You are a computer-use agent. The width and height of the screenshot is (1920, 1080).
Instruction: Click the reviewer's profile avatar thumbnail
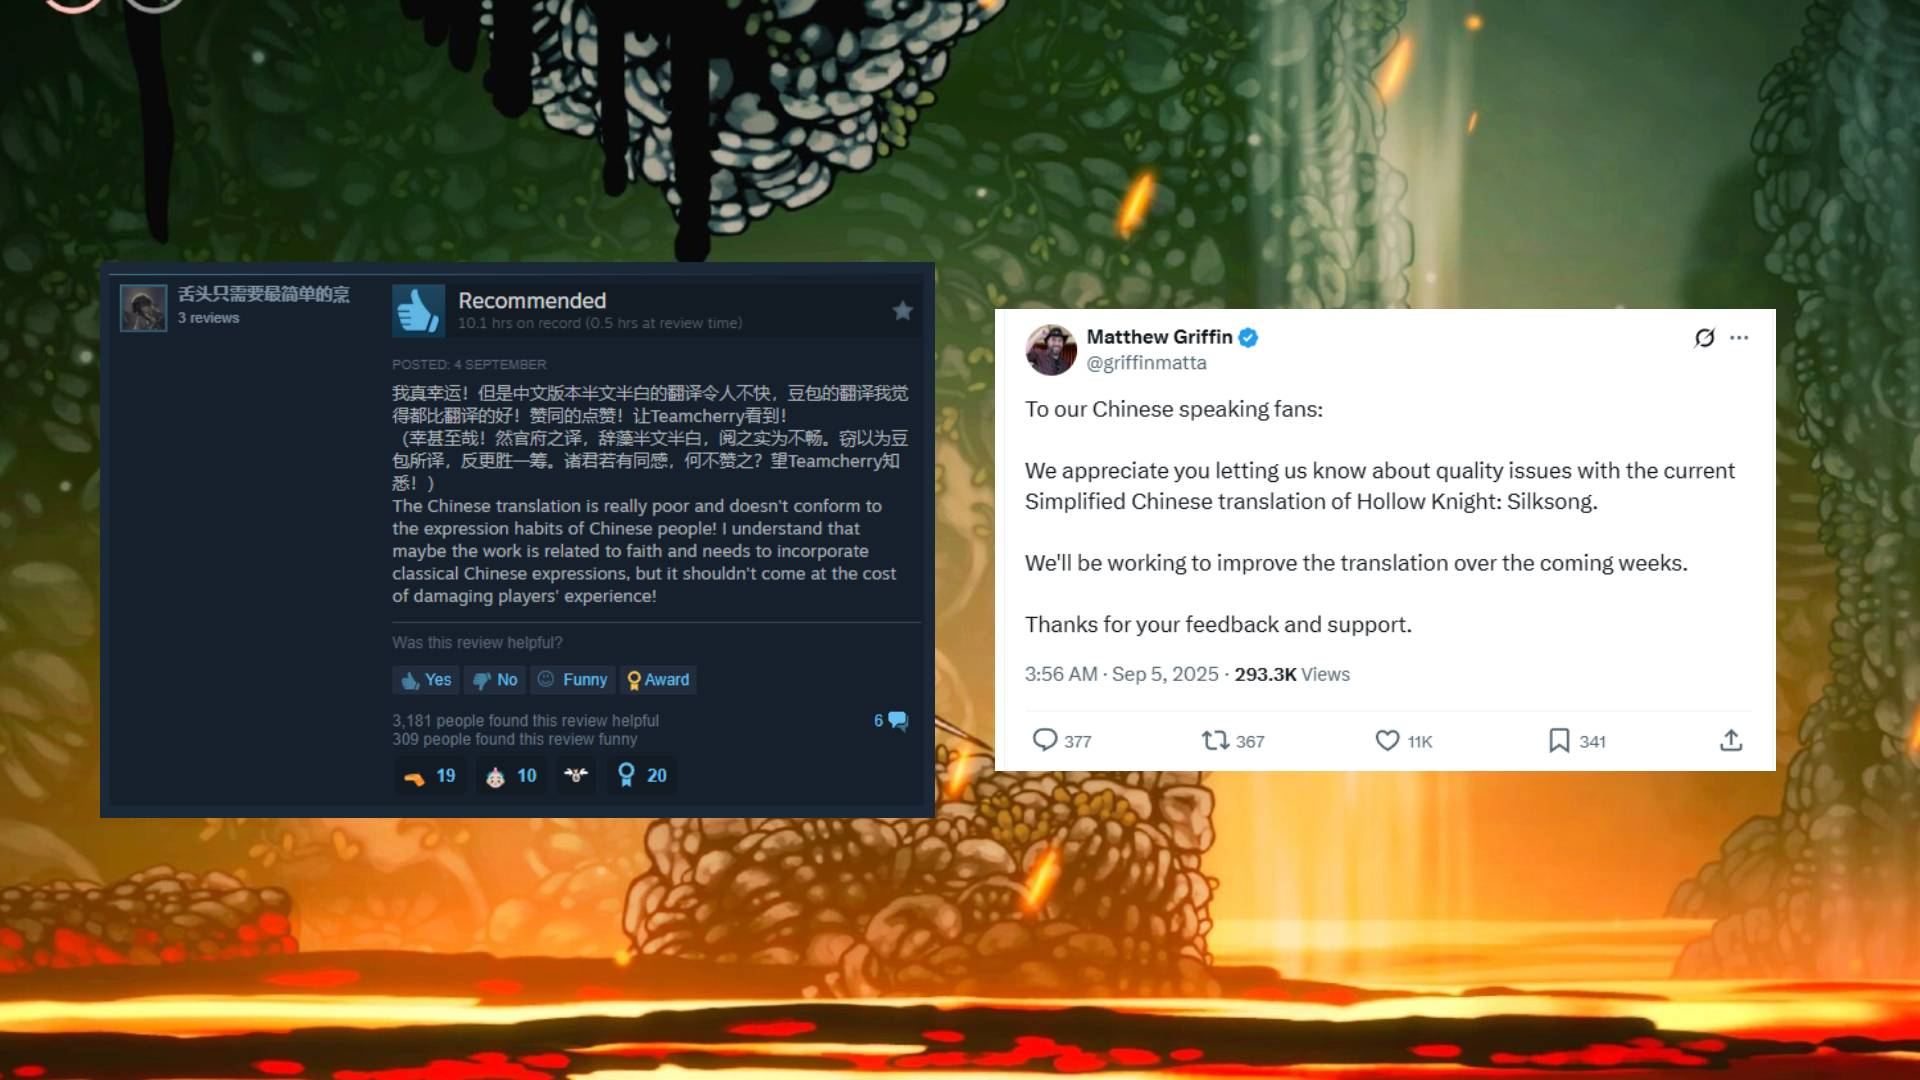143,308
